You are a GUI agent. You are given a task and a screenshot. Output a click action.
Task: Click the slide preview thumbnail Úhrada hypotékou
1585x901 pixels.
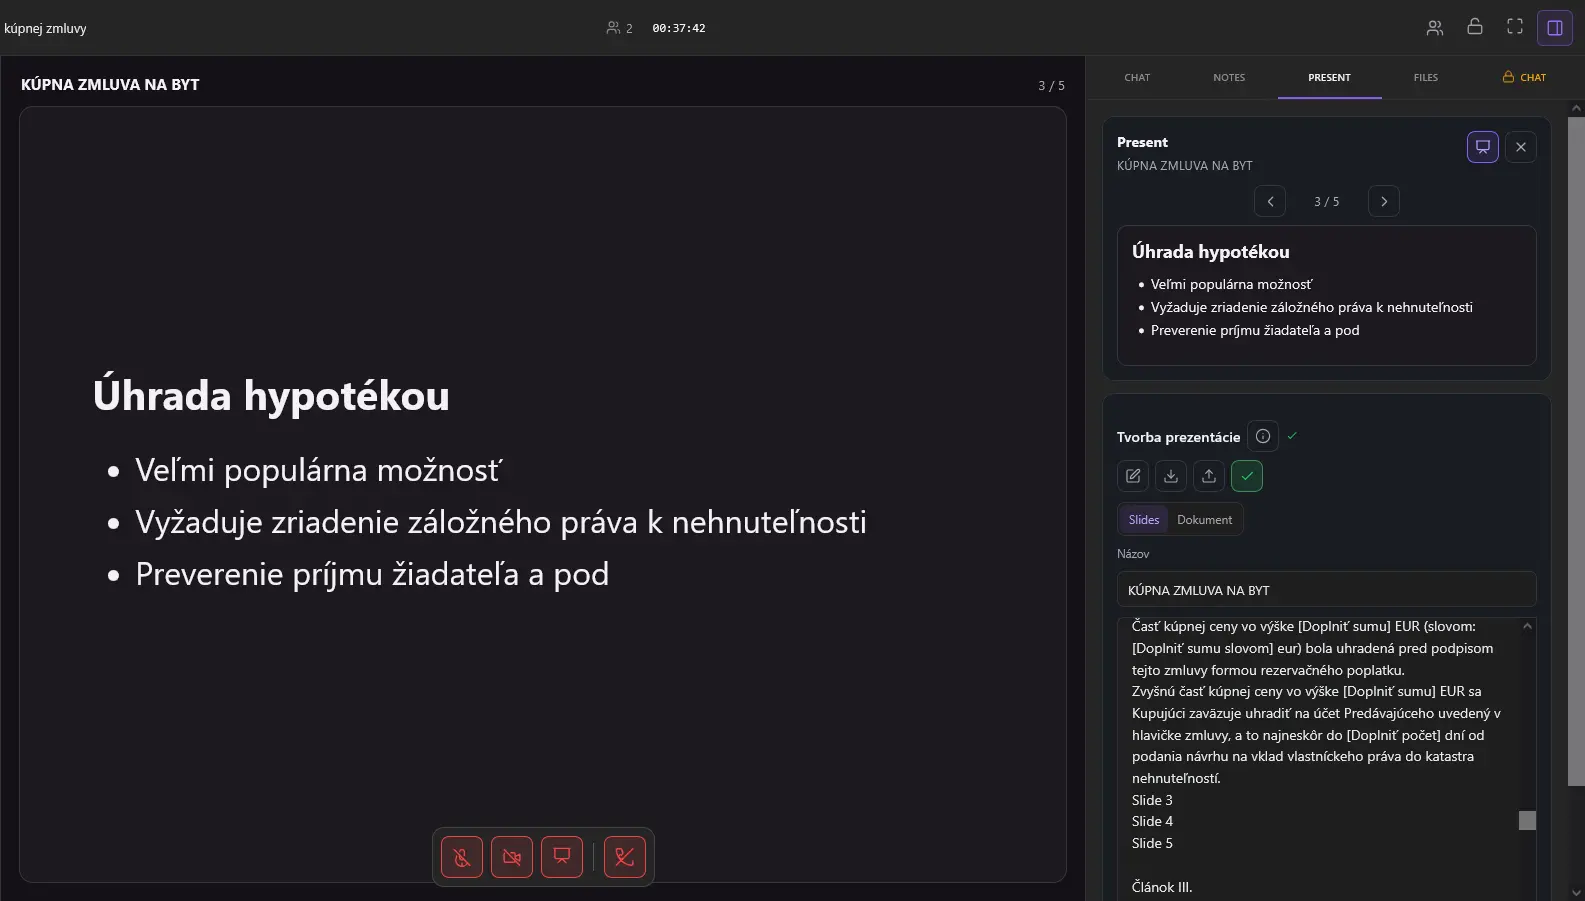click(x=1327, y=295)
